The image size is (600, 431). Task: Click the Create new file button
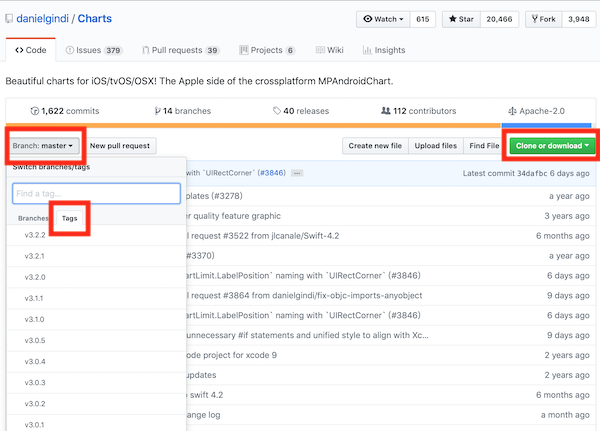[373, 146]
